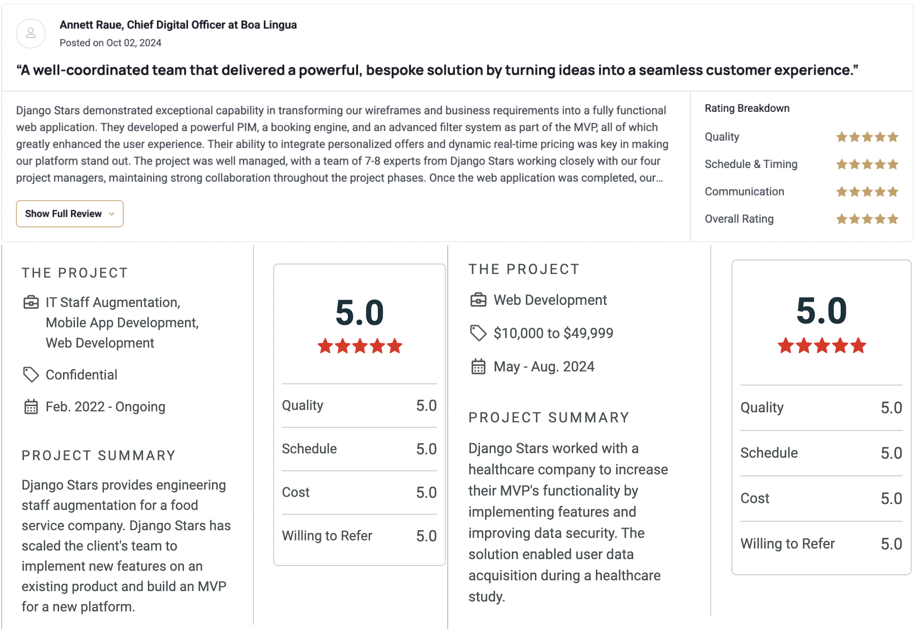The height and width of the screenshot is (629, 917).
Task: Click the star rating bar beside Quality
Action: point(867,137)
